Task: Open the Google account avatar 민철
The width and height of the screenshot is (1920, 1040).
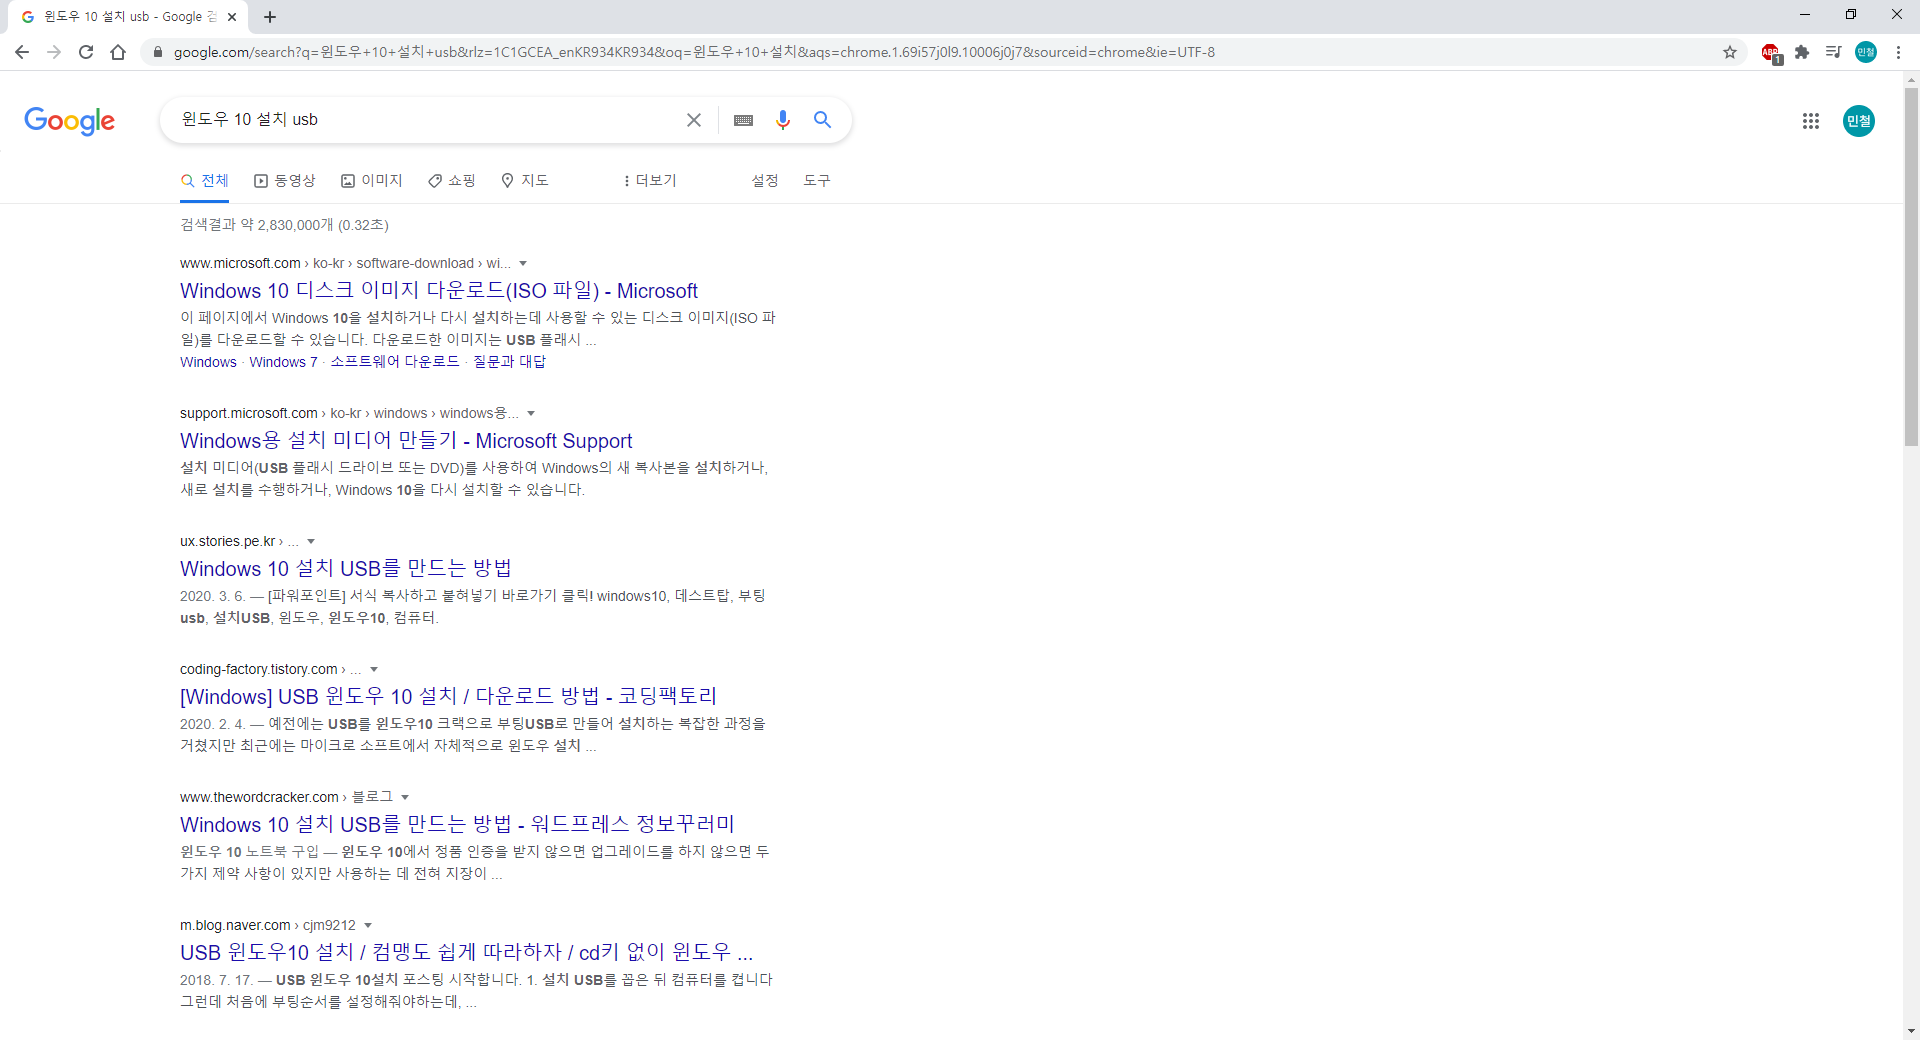Action: pos(1859,121)
